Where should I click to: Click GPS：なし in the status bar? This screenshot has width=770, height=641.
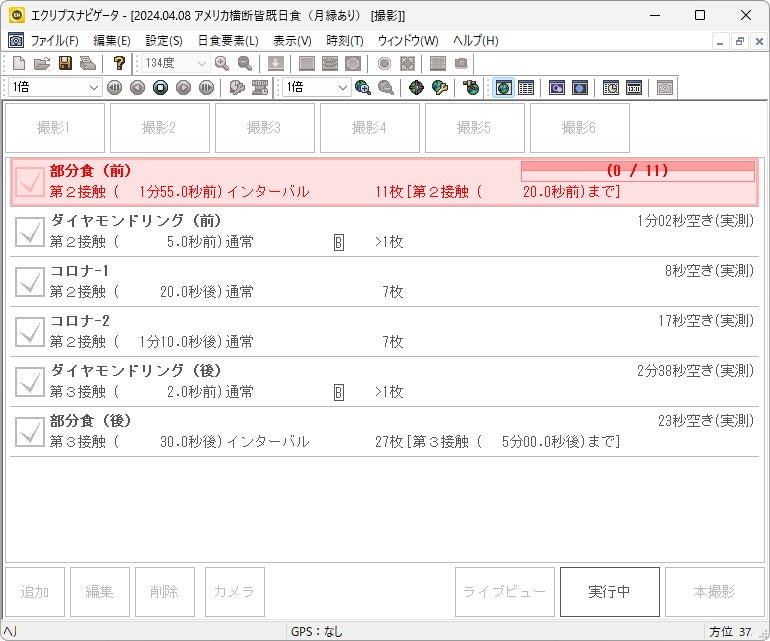click(x=317, y=632)
